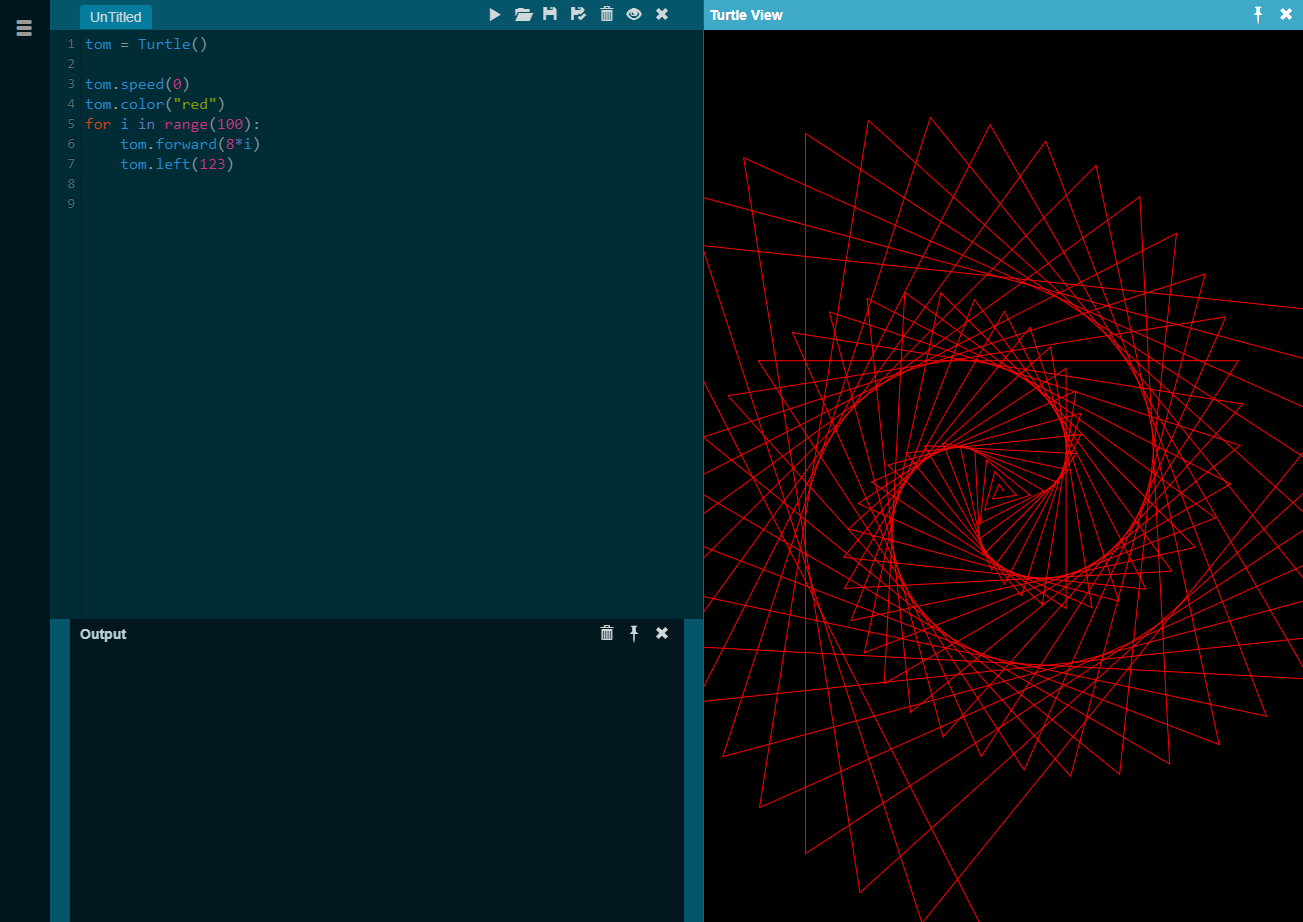Clear the Output panel with the trash icon
The image size is (1303, 922).
(x=606, y=633)
